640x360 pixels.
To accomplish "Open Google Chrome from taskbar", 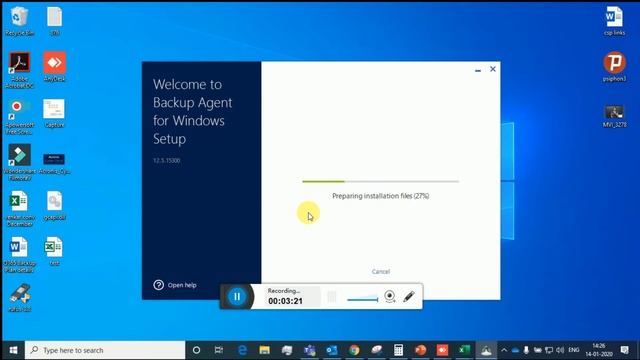I will [x=354, y=350].
